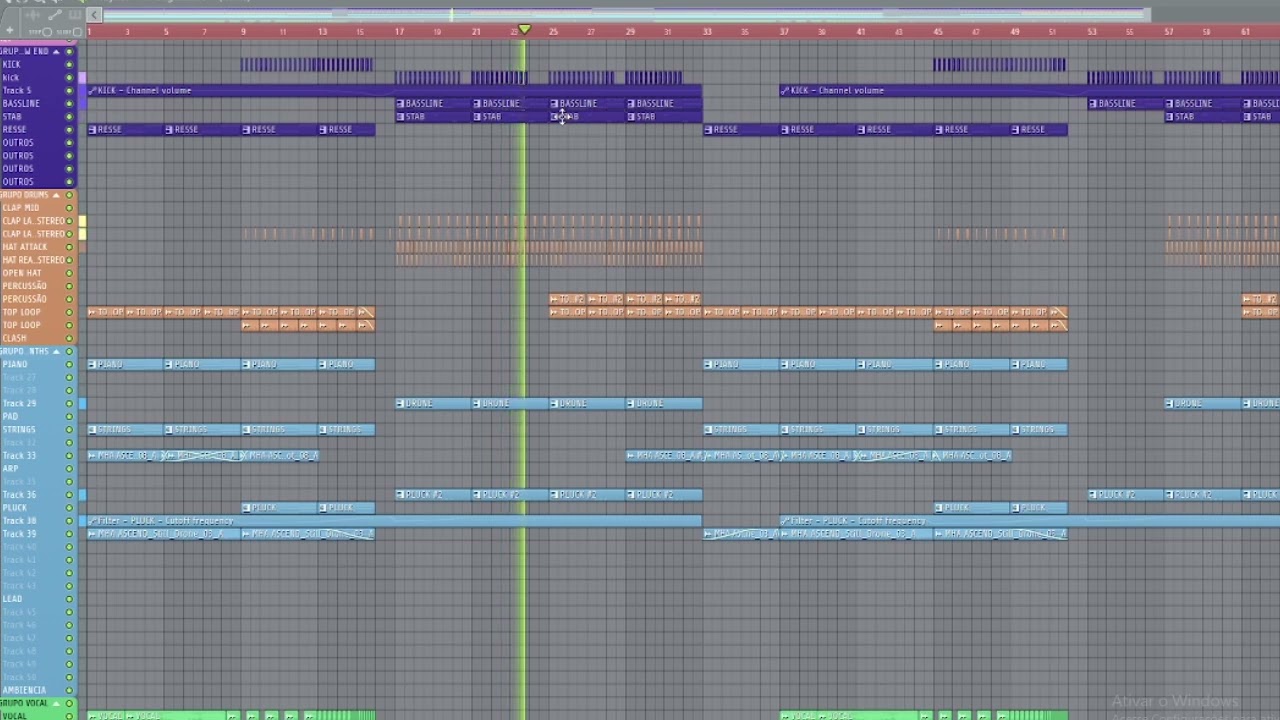Screen dimensions: 1280x720
Task: Collapse the GRUPO VOCAL track group
Action: (56, 703)
